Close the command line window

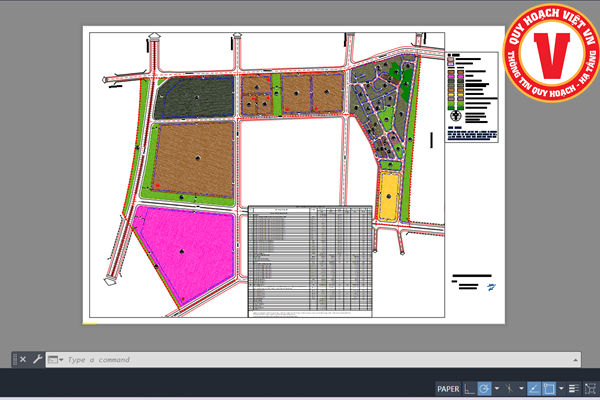[x=23, y=359]
